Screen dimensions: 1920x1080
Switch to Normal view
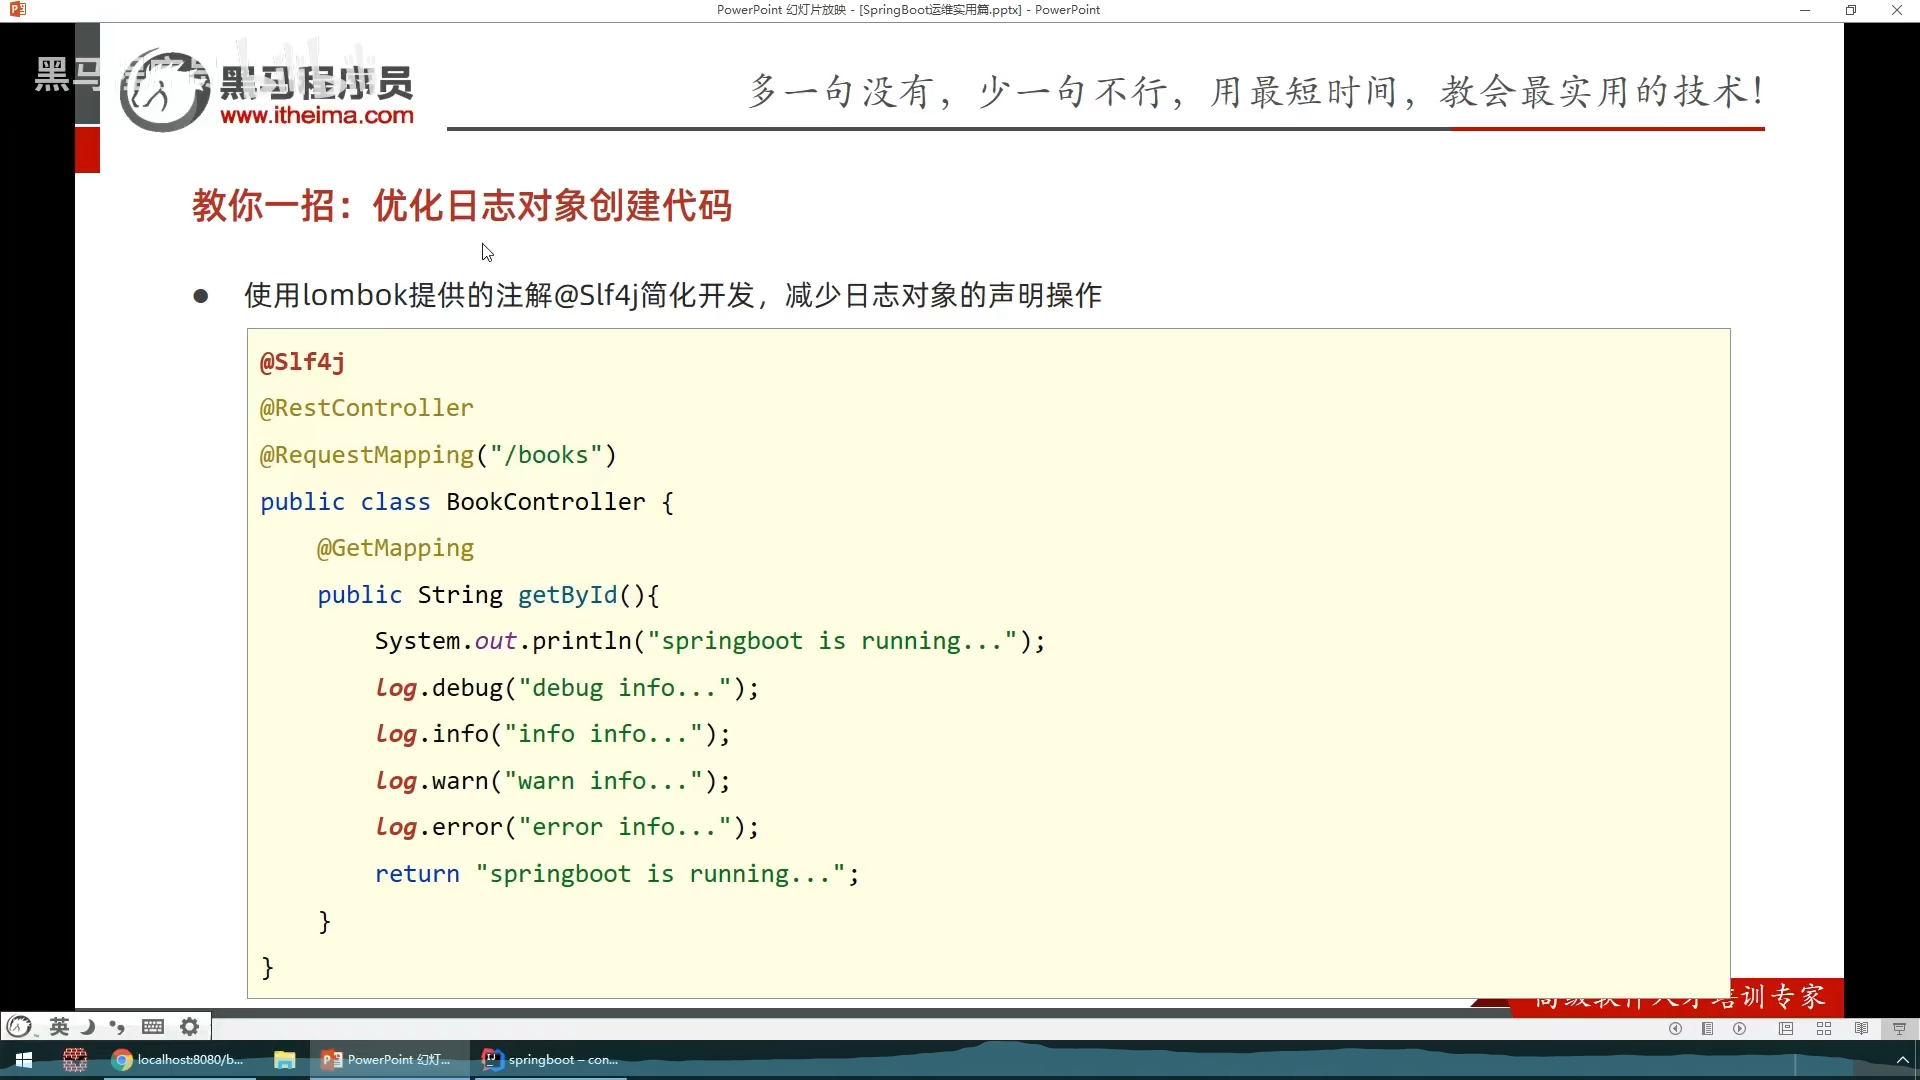tap(1786, 1029)
